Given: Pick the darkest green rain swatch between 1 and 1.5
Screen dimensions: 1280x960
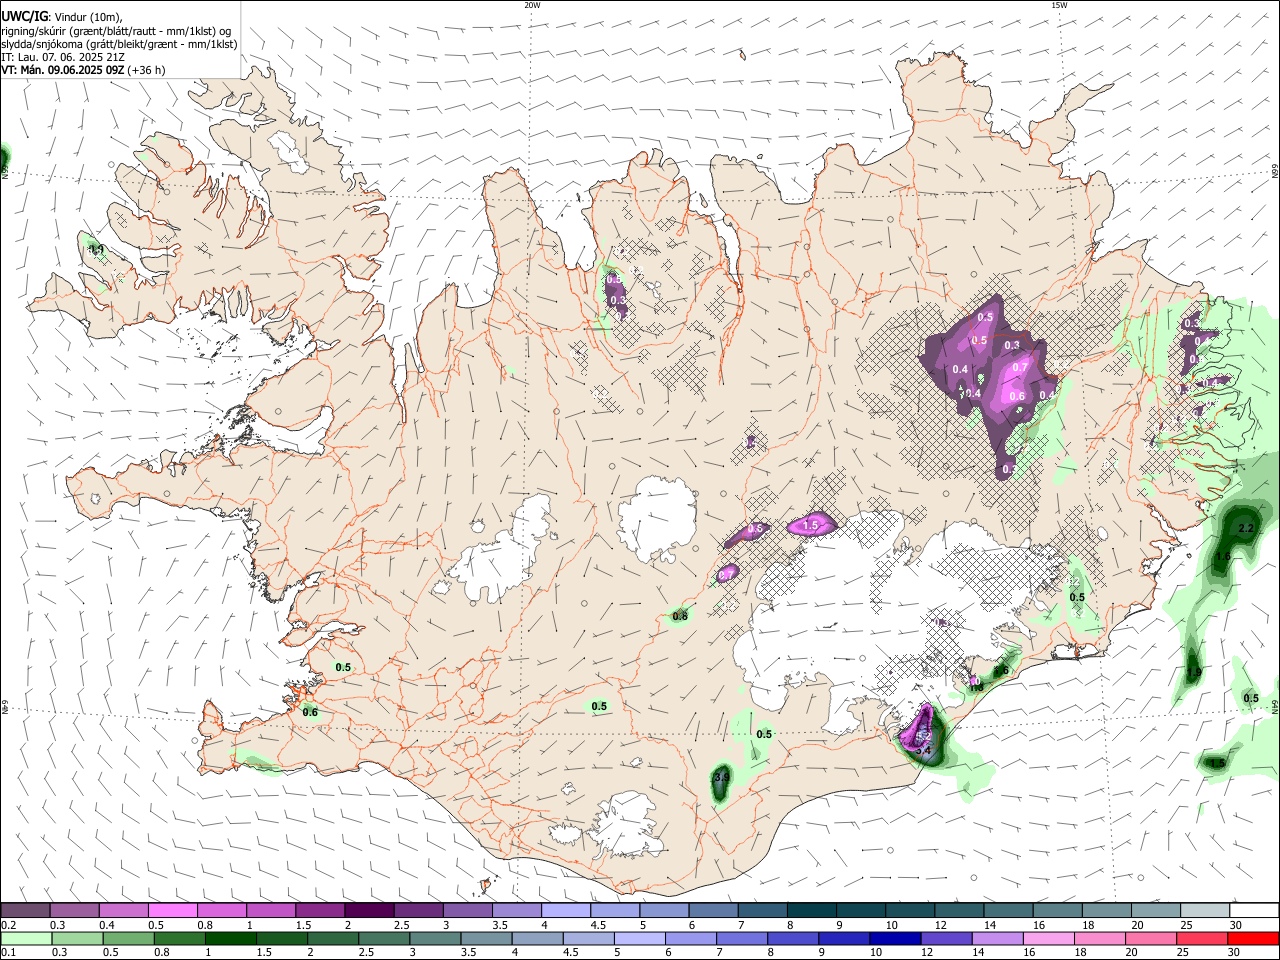Looking at the screenshot, I should coord(230,938).
